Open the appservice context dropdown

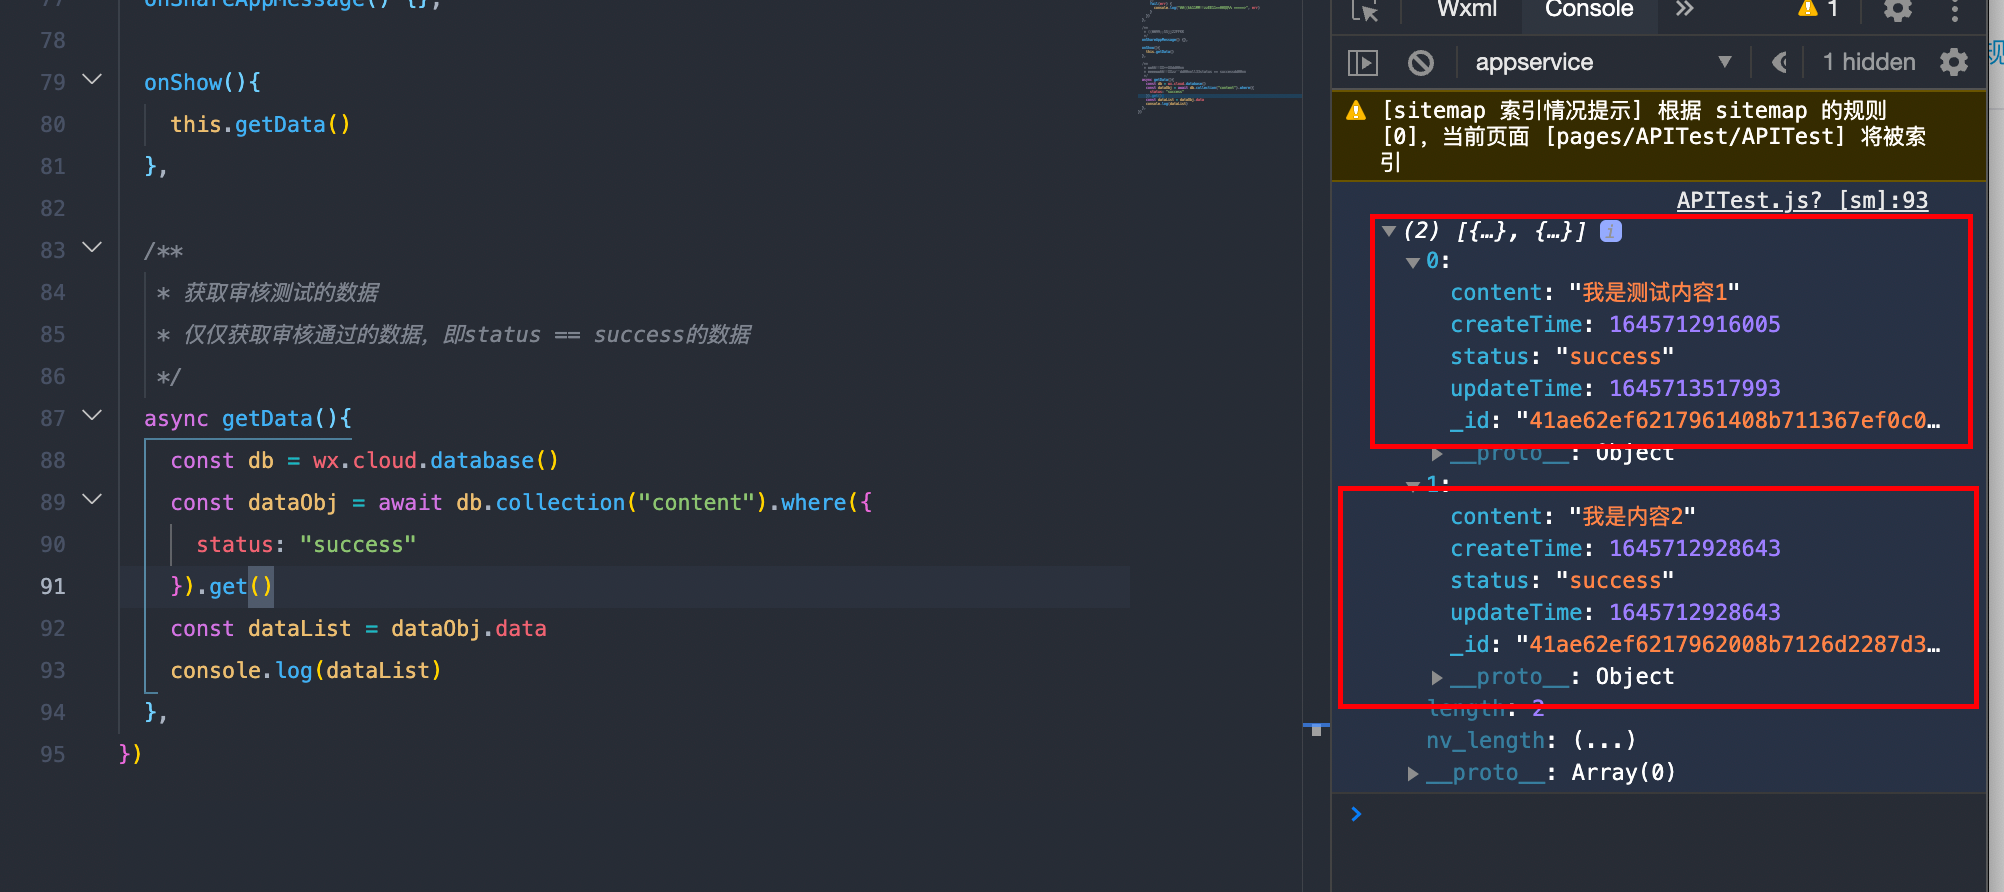pyautogui.click(x=1603, y=62)
